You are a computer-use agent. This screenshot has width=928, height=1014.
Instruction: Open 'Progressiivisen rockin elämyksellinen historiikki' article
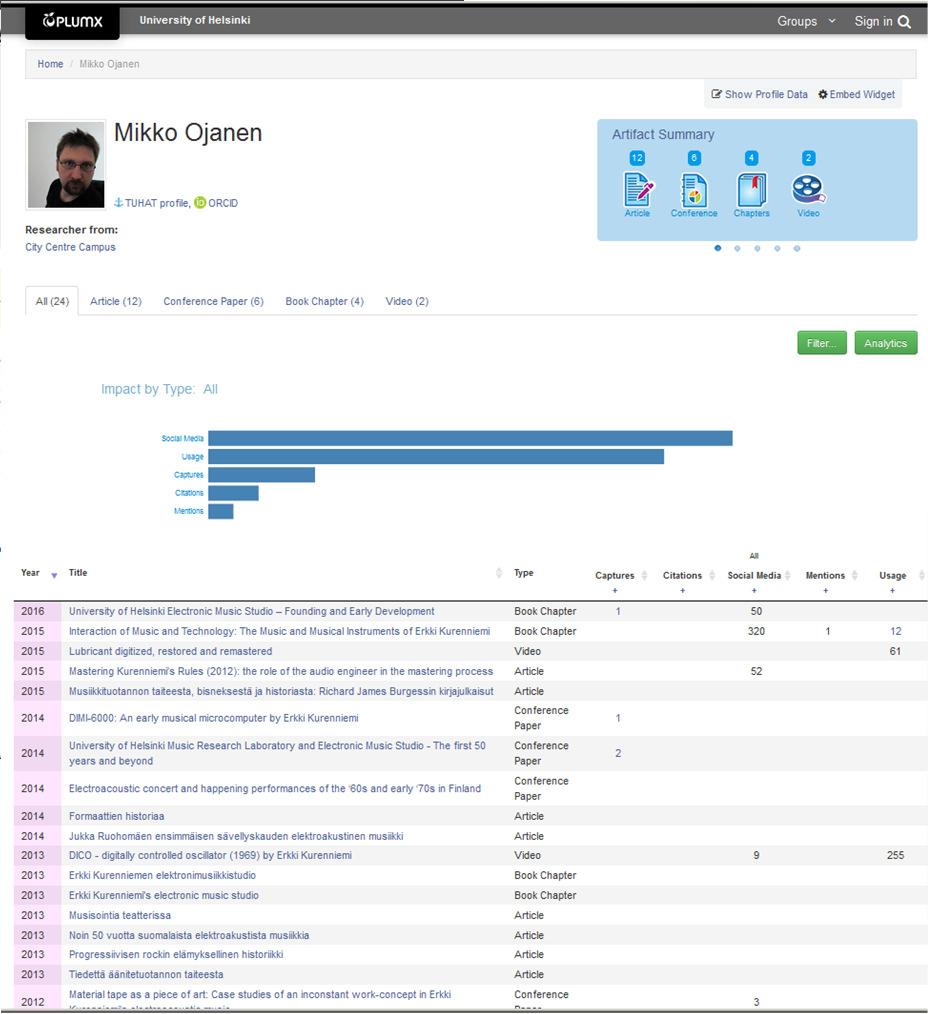[x=176, y=954]
